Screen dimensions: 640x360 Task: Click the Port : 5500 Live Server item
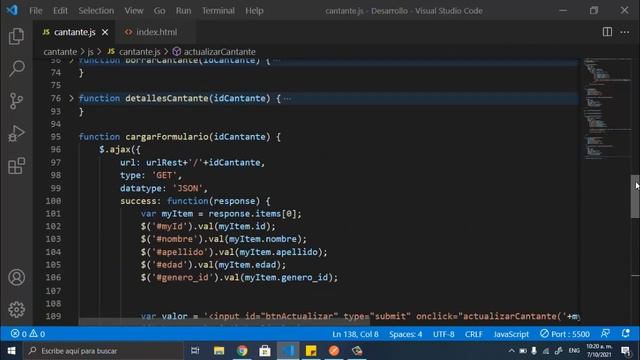pos(565,334)
